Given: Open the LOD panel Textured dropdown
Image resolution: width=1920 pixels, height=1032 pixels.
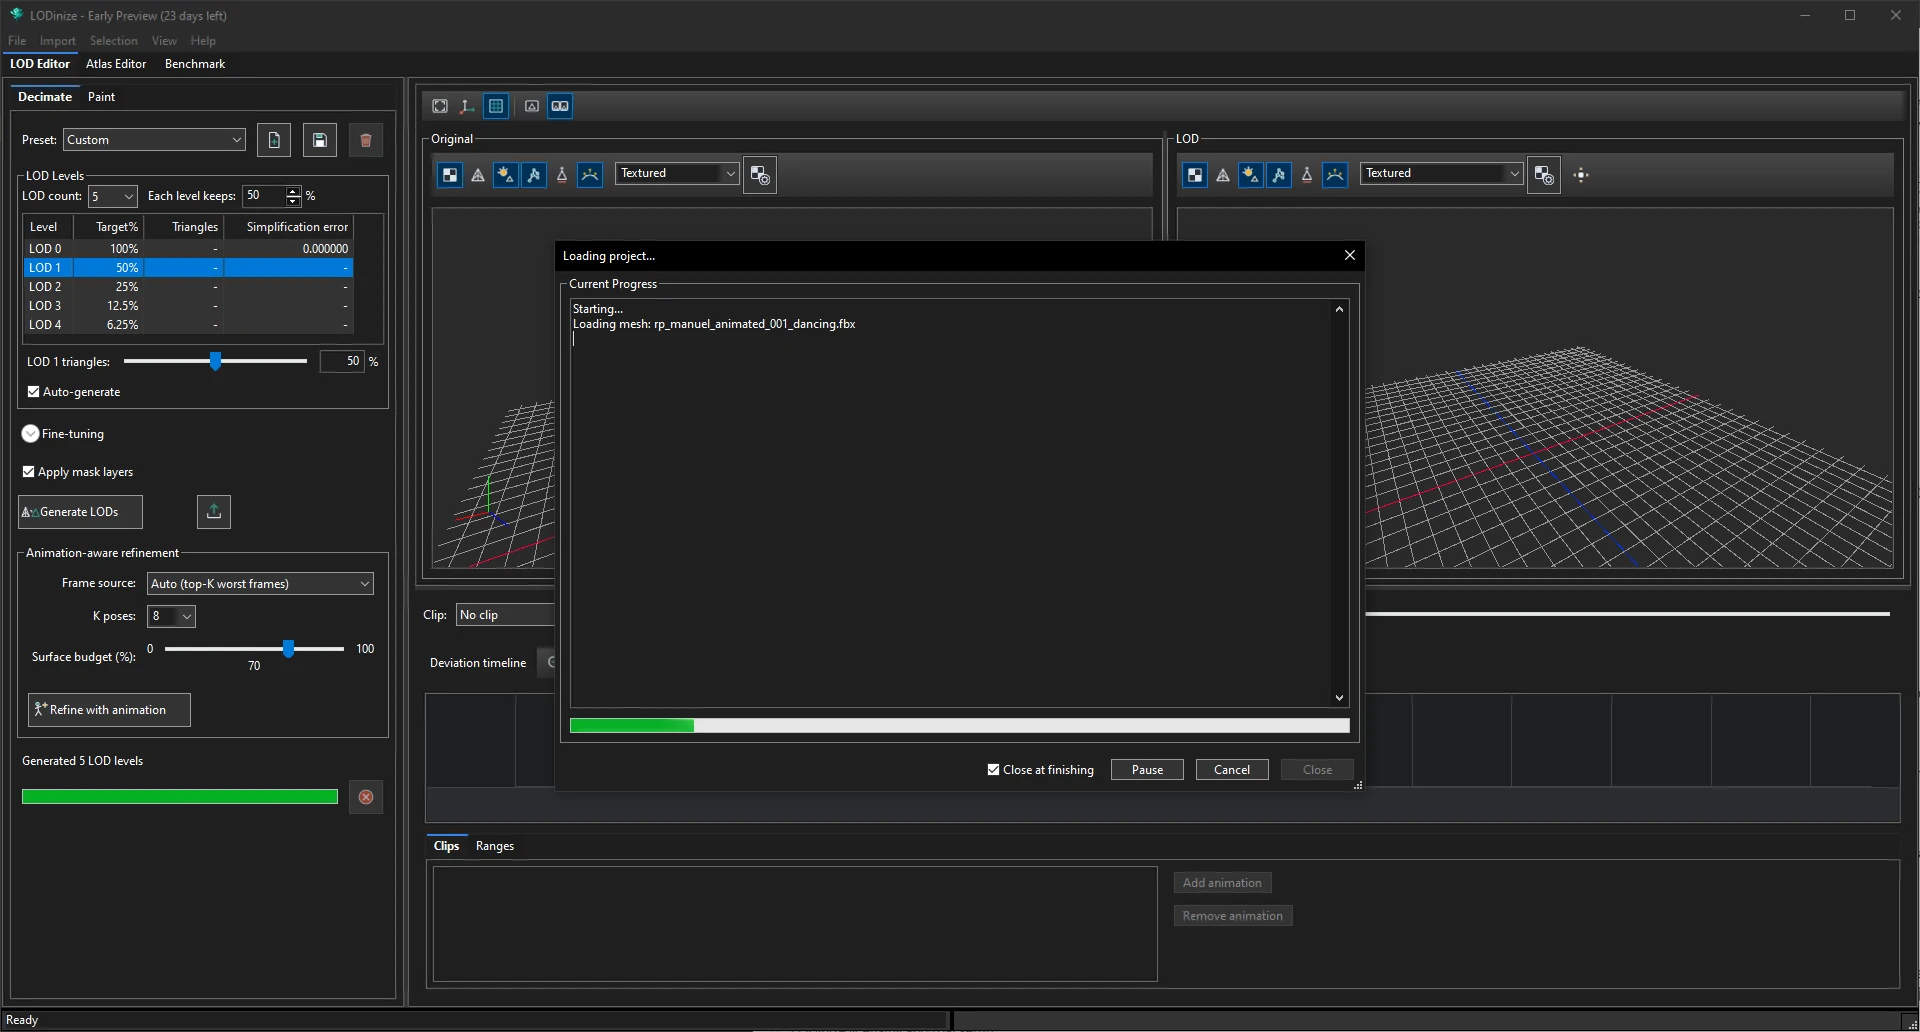Looking at the screenshot, I should point(1442,173).
